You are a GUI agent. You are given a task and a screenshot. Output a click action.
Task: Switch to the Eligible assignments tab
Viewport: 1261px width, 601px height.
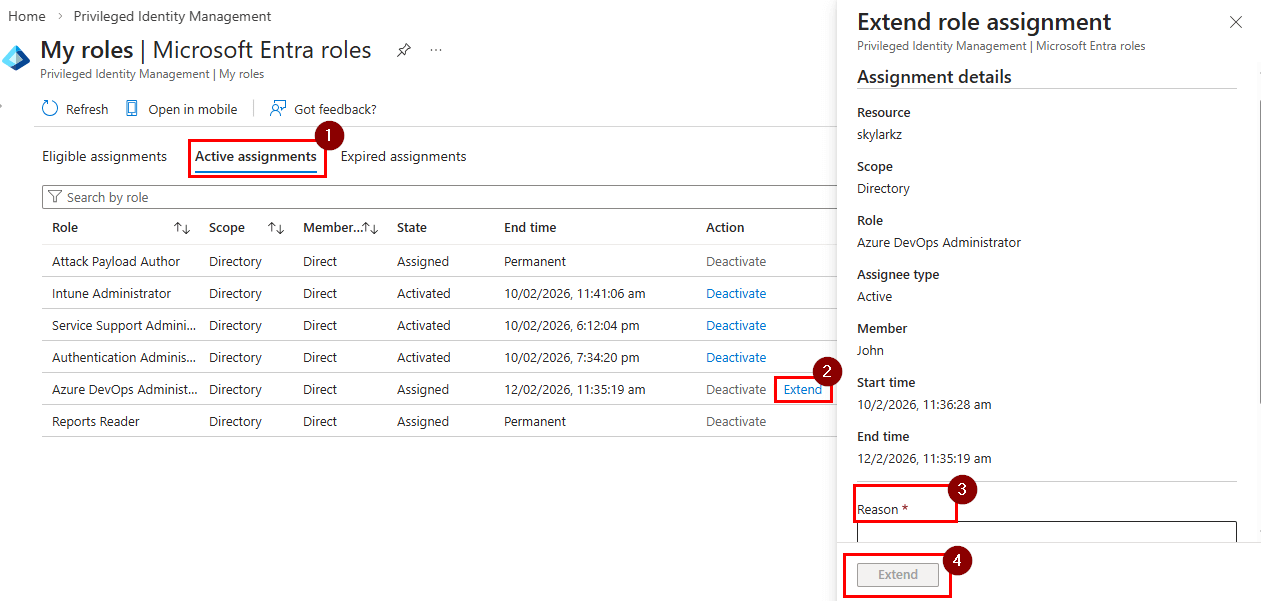tap(104, 156)
